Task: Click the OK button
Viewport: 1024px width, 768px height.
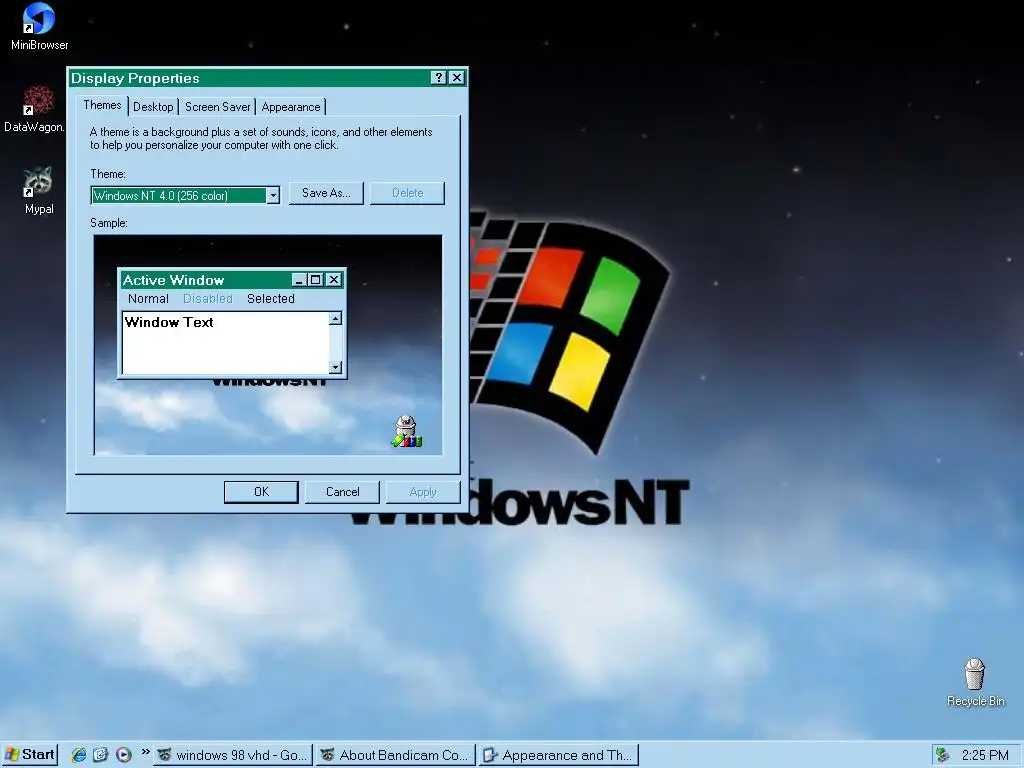Action: 261,492
